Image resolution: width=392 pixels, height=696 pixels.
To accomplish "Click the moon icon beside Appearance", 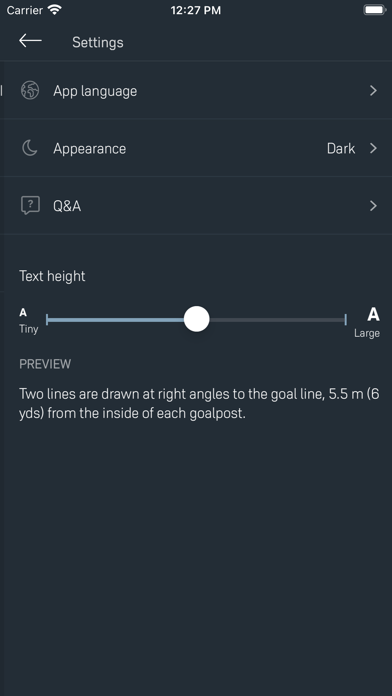I will (x=30, y=148).
